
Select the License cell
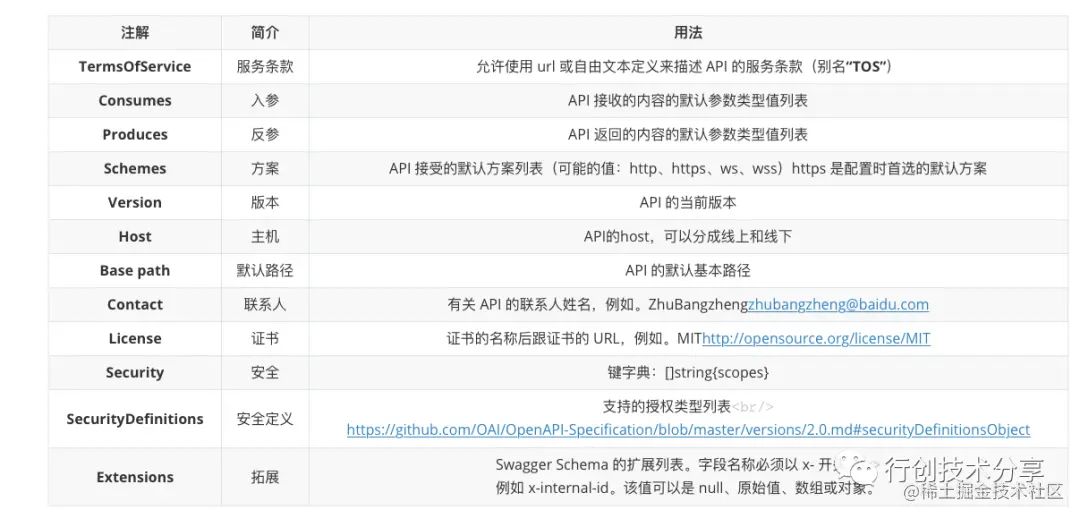pos(134,339)
